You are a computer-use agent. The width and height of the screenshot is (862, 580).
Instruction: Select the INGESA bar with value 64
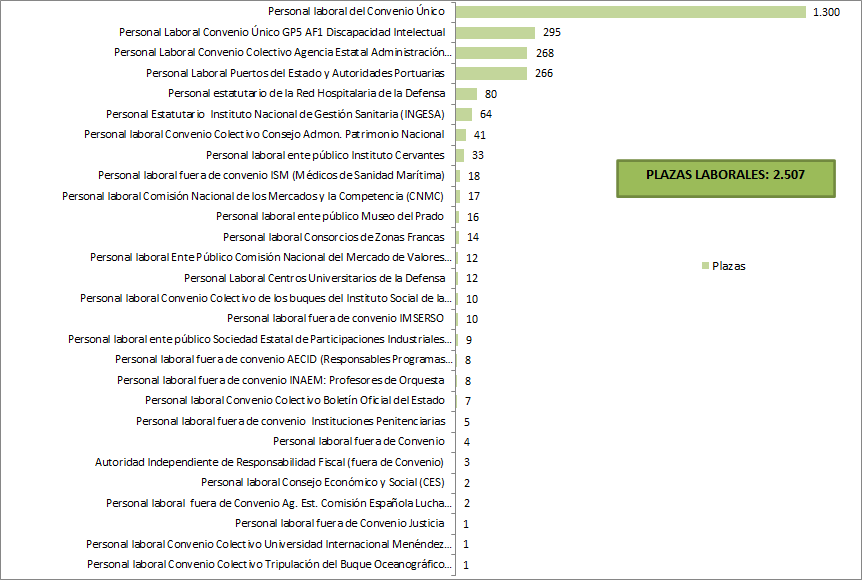[x=463, y=114]
